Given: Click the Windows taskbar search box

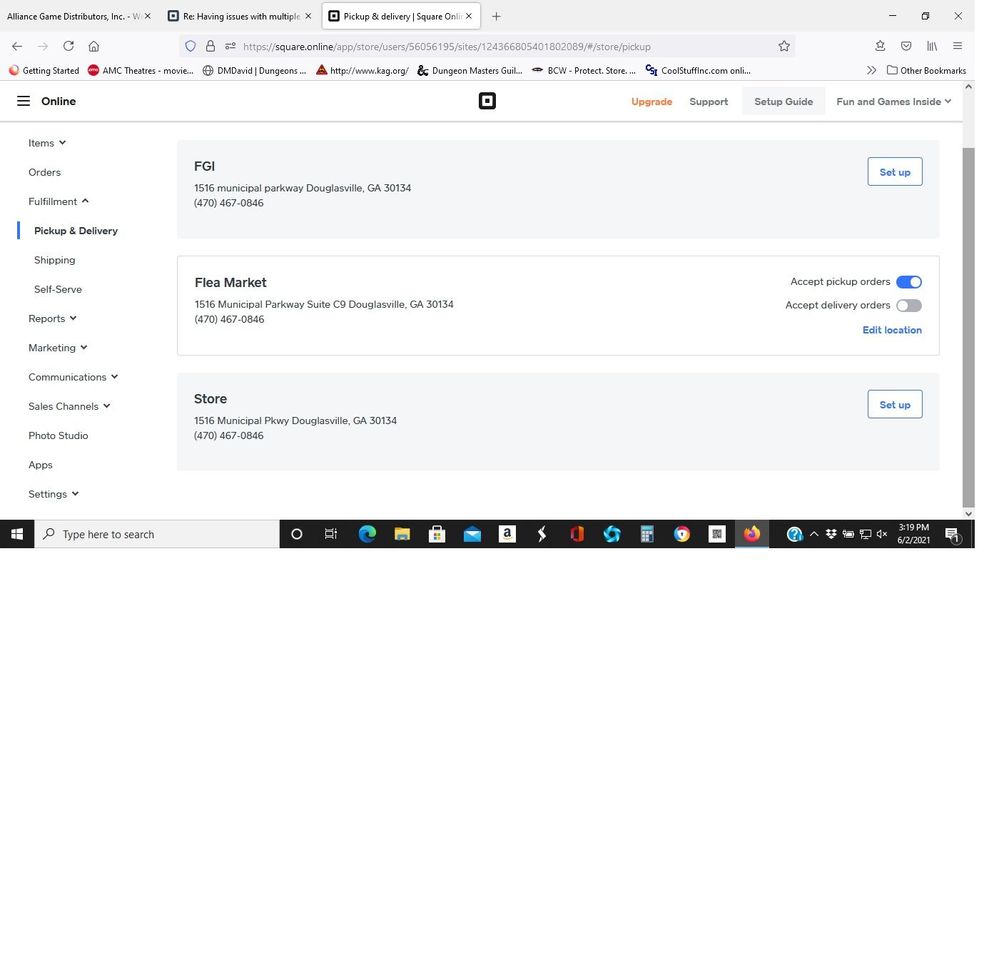Looking at the screenshot, I should [158, 534].
